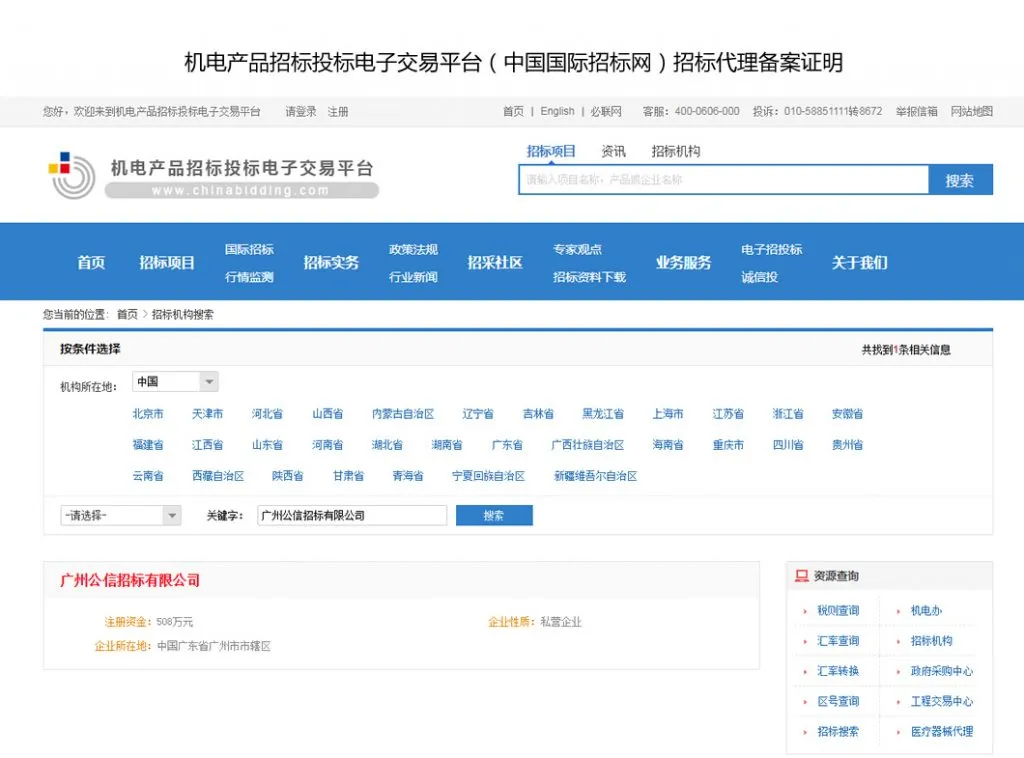Open 关于我们 in navigation bar

[x=859, y=262]
